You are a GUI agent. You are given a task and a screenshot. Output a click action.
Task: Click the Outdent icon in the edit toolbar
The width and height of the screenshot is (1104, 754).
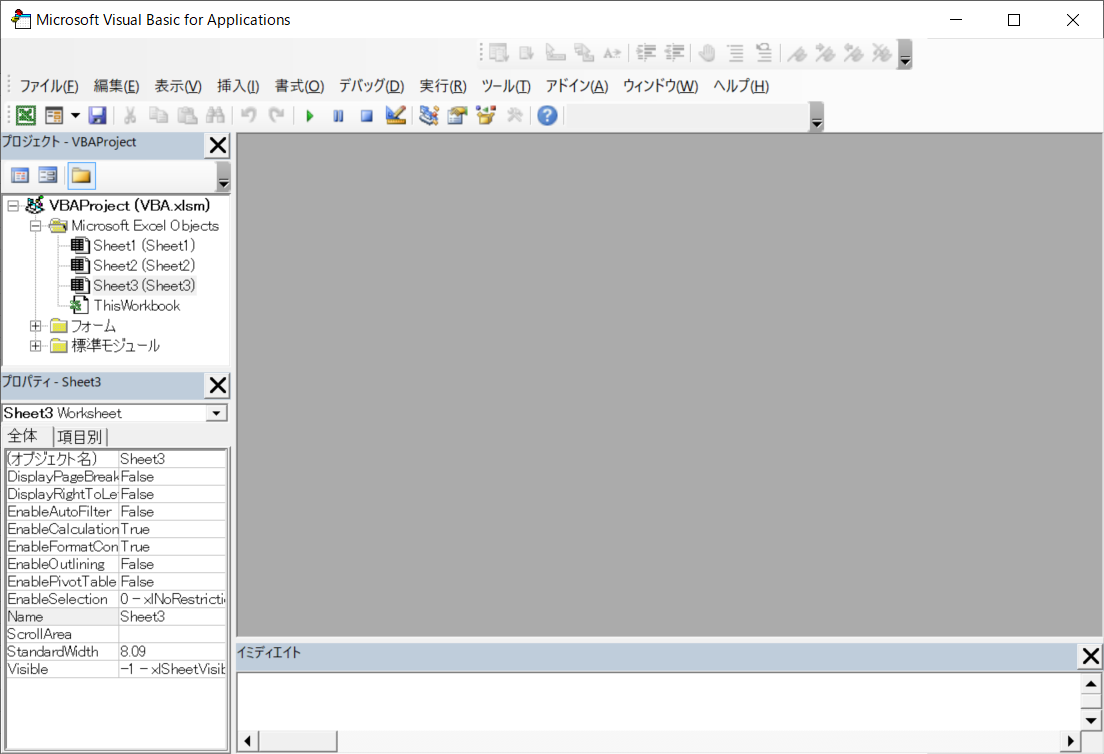pos(675,53)
